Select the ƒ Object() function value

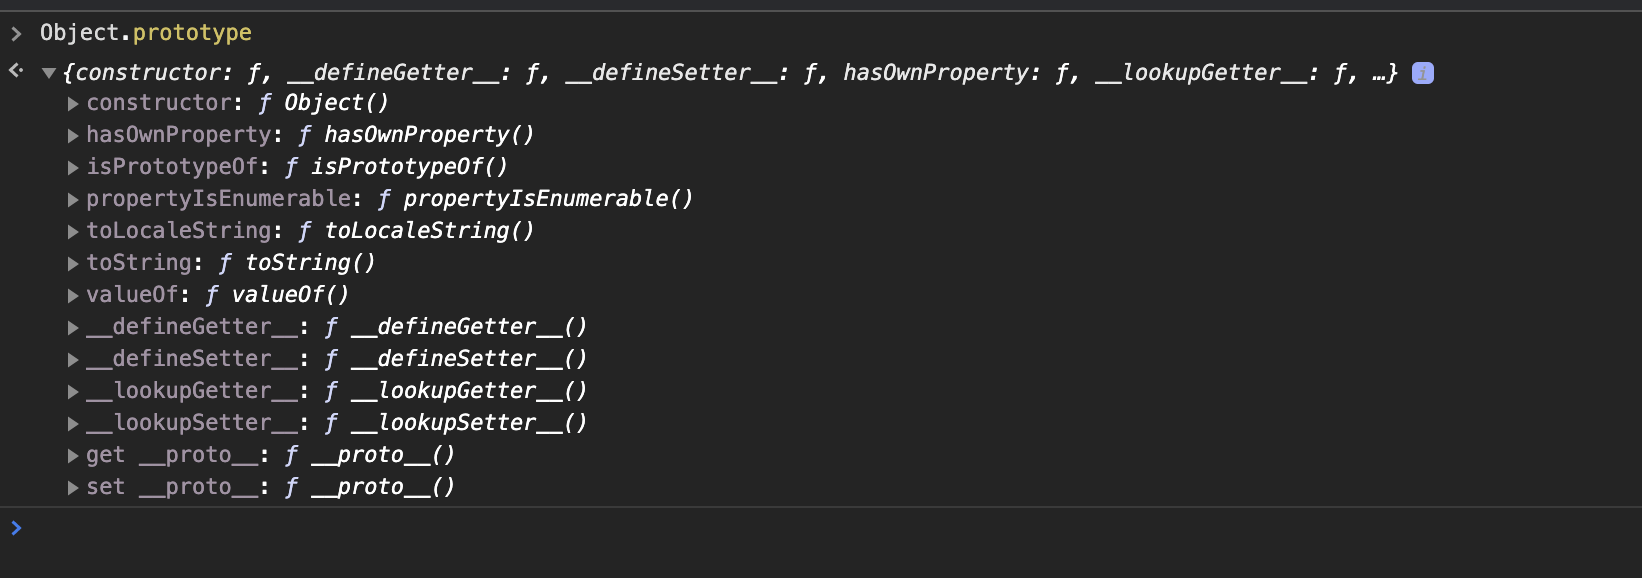click(323, 103)
